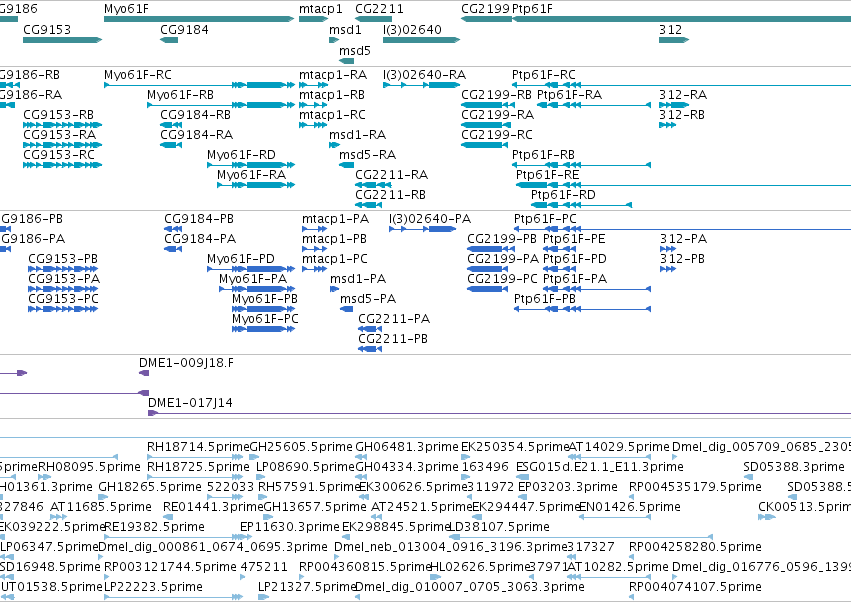Click transcript label CG9153-RB
The image size is (851, 602).
click(59, 115)
